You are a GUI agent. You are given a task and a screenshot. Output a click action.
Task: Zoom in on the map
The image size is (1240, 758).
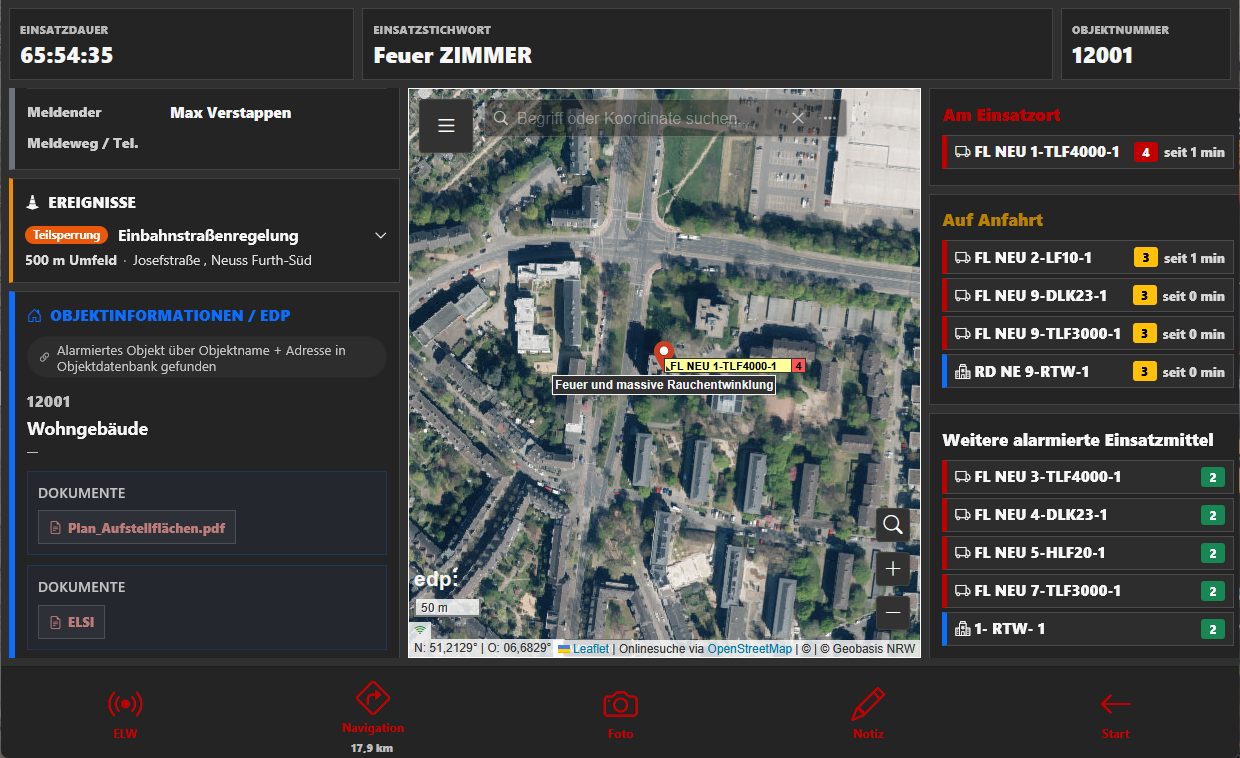click(x=893, y=569)
